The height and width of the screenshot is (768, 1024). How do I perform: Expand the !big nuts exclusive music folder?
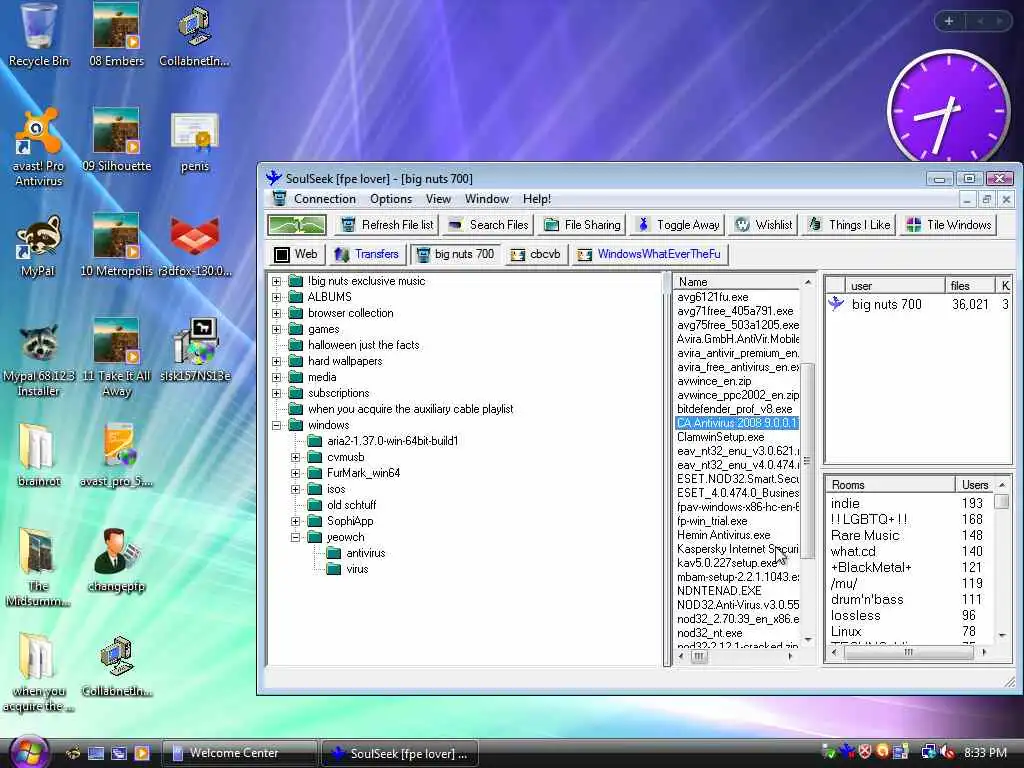(x=276, y=281)
